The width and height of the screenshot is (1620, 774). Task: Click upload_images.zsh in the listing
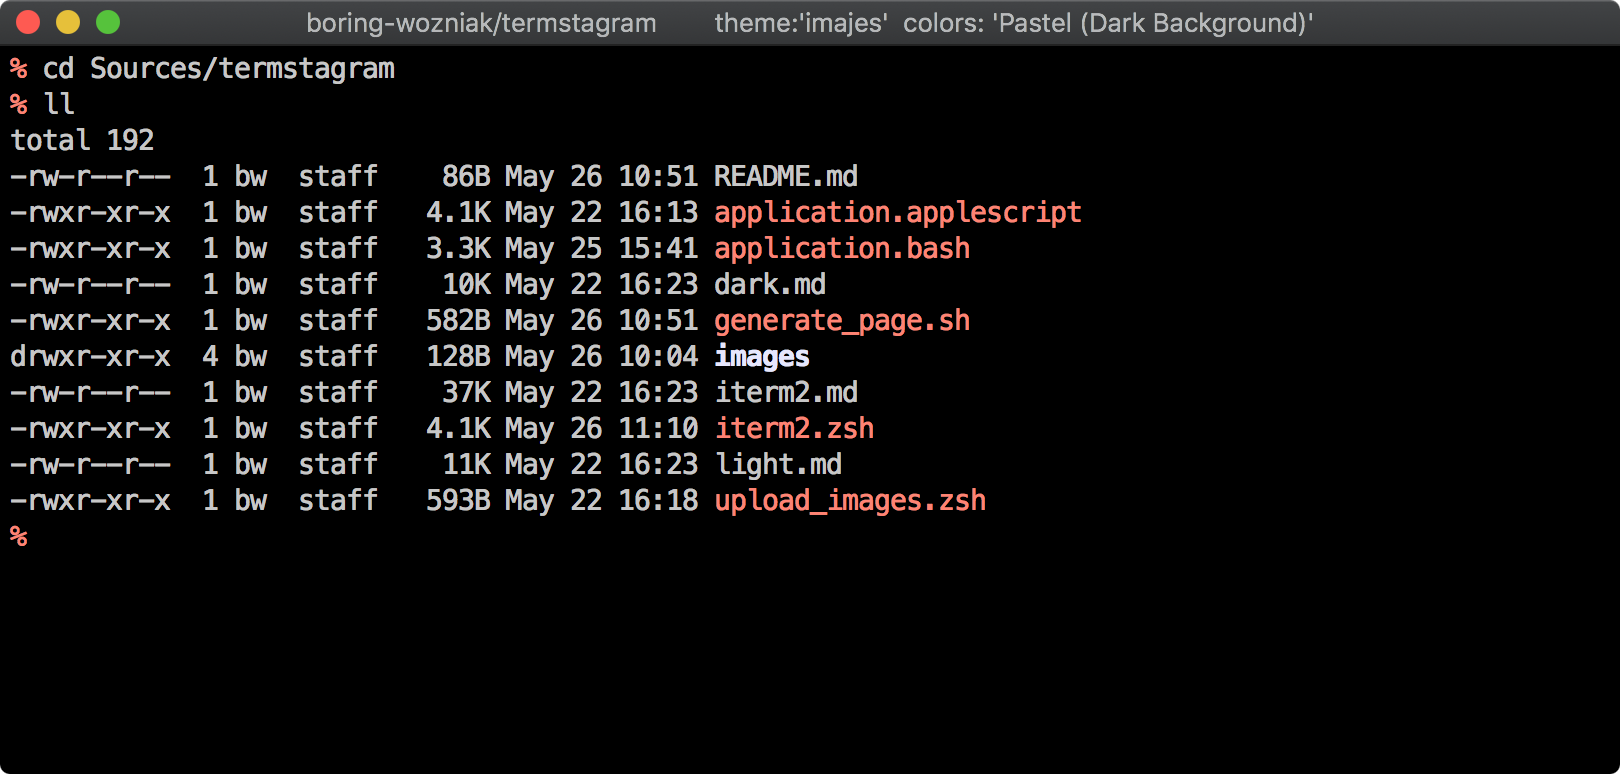click(849, 501)
